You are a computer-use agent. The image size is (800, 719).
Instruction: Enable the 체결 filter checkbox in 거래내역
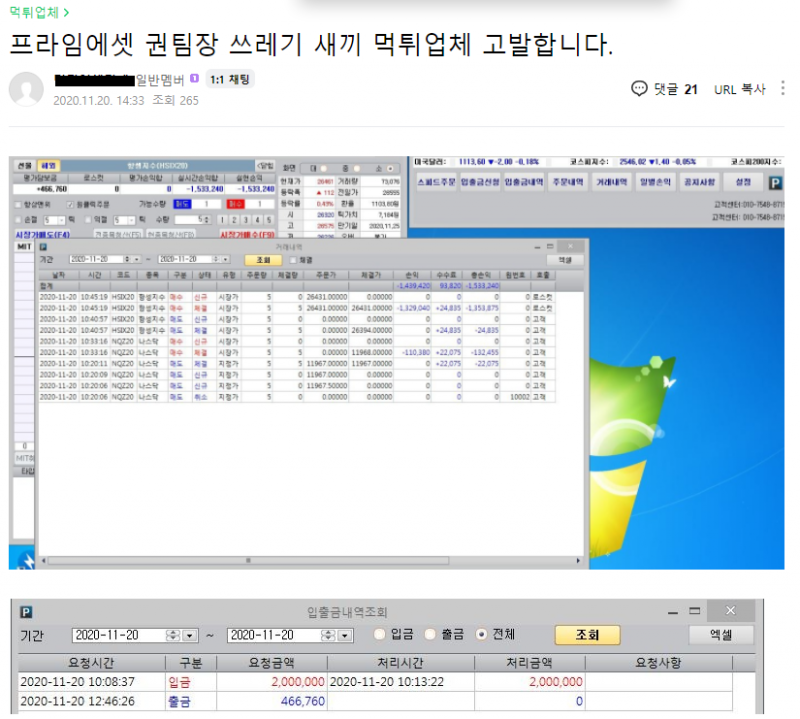coord(293,261)
